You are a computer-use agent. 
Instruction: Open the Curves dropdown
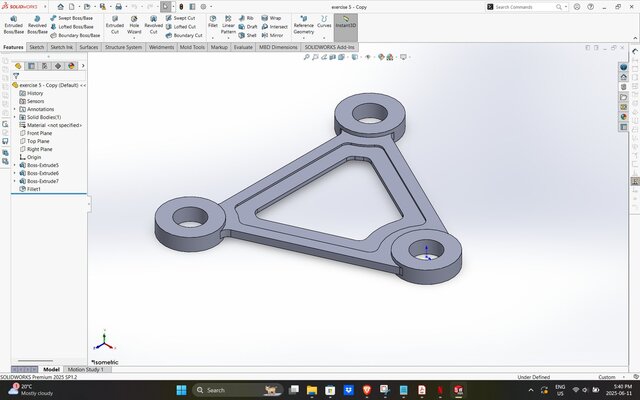[x=324, y=23]
